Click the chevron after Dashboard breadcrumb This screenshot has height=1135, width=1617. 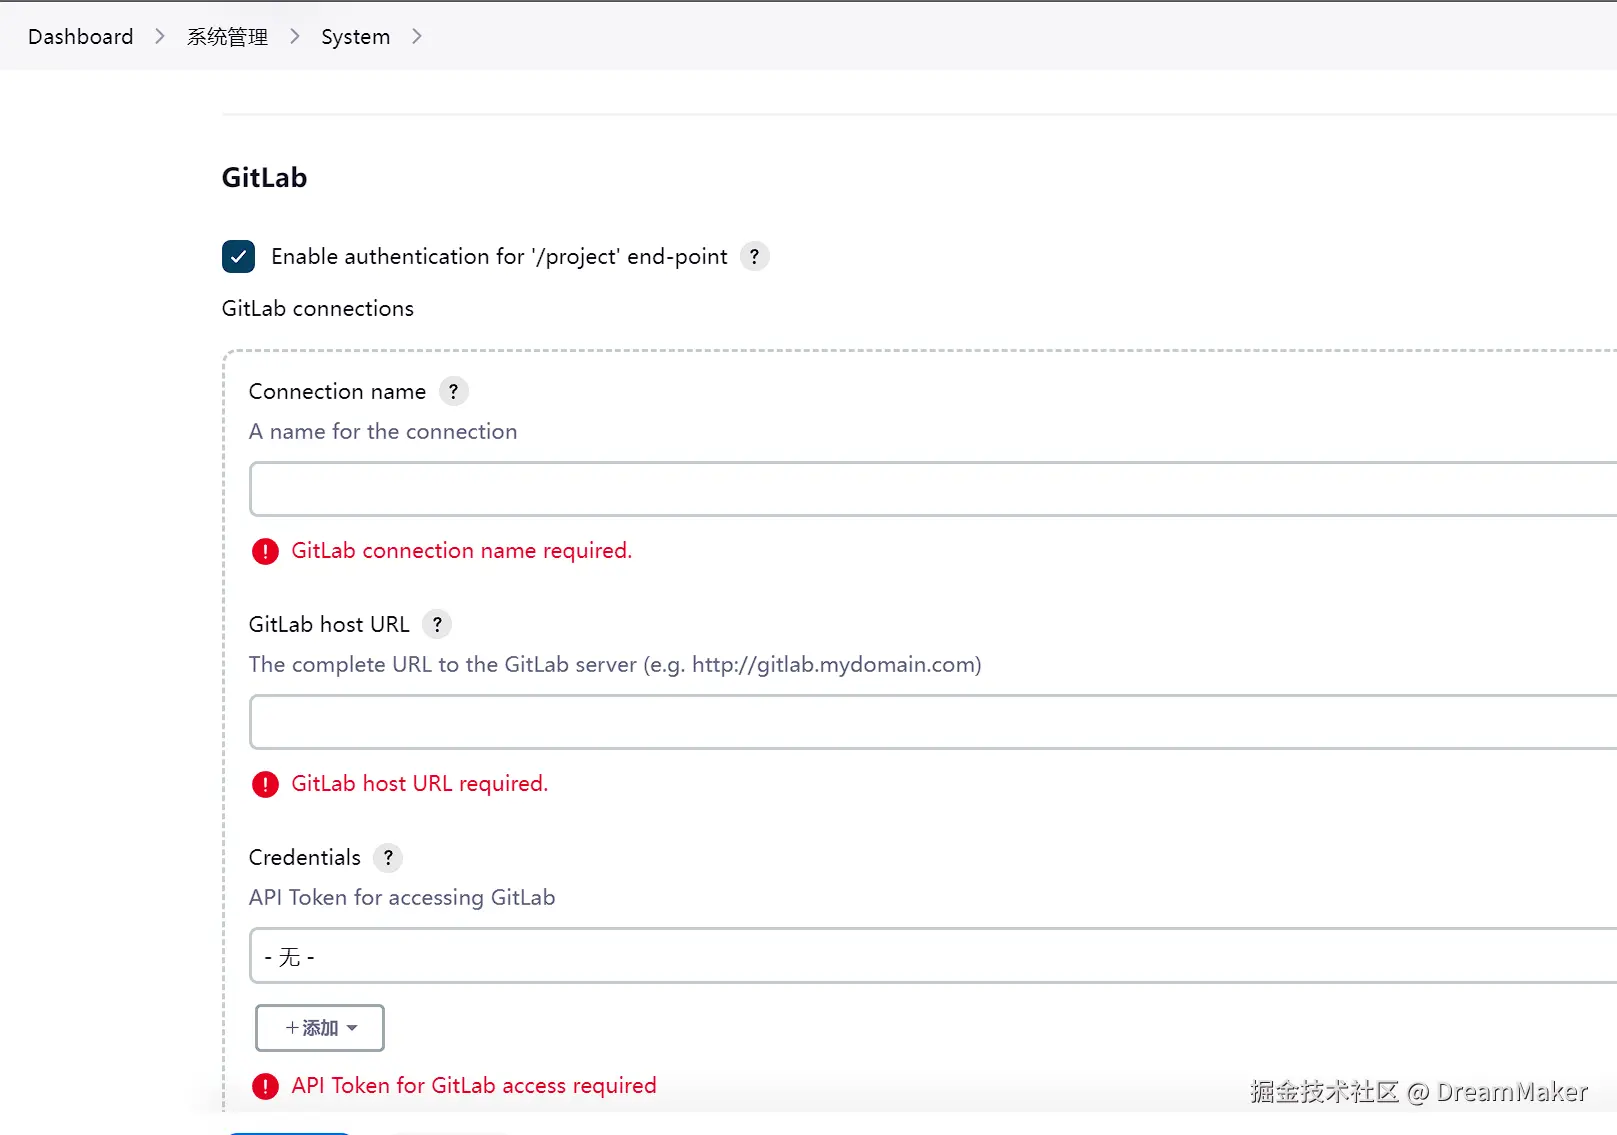pos(160,37)
